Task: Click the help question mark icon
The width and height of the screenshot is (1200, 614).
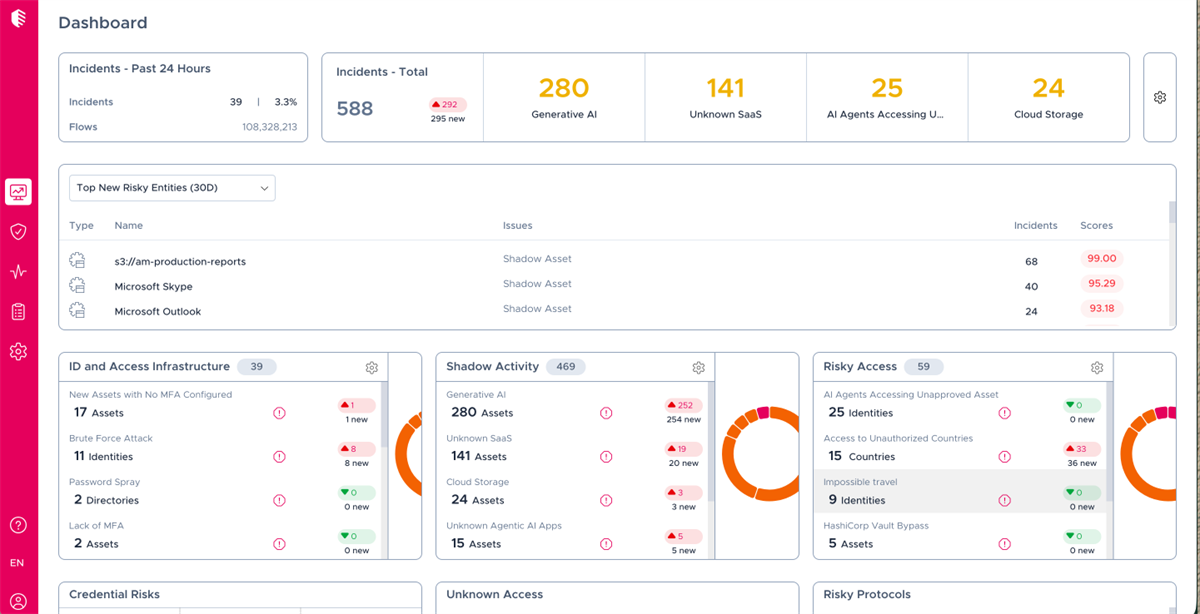Action: (18, 525)
